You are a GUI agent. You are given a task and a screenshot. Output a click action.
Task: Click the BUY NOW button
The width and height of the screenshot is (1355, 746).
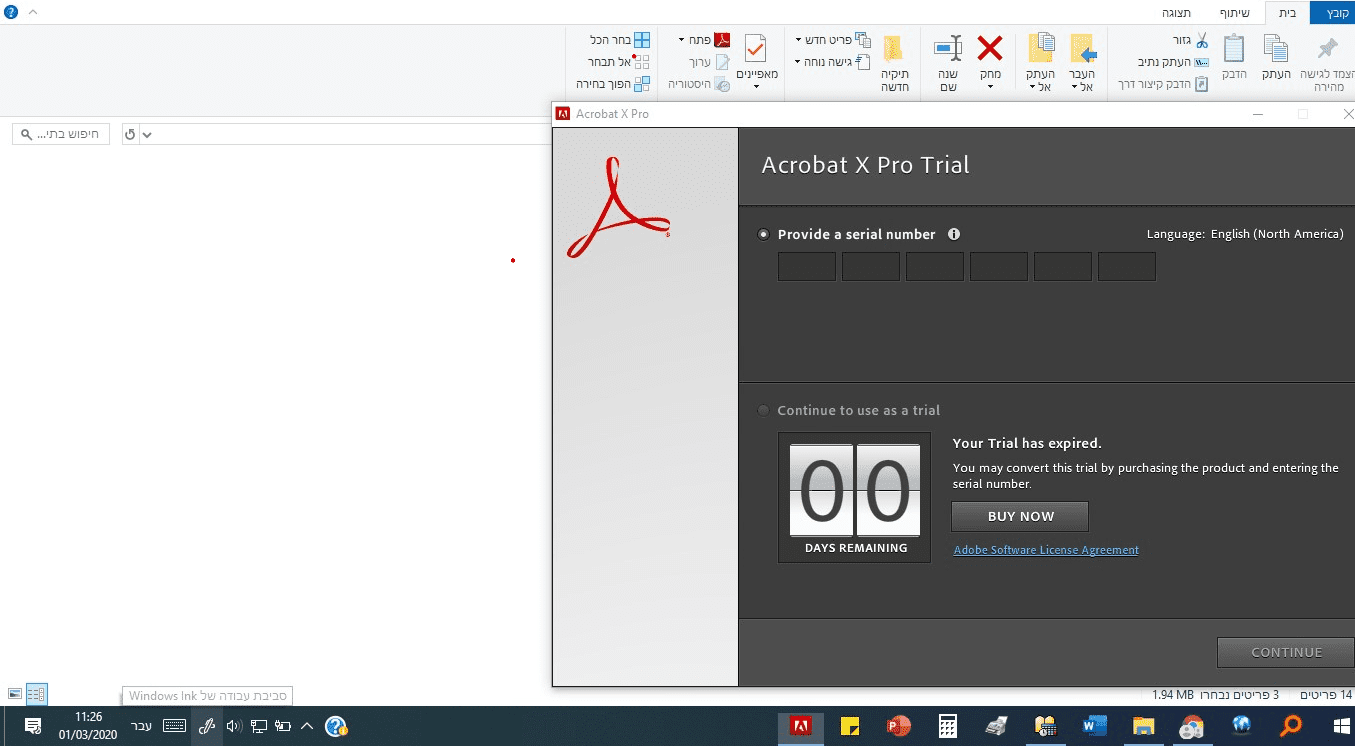[x=1020, y=516]
